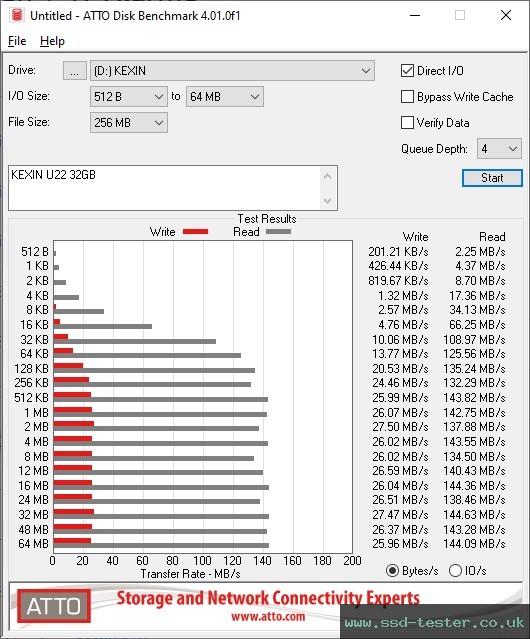Click the description box scroll up arrow
The image size is (530, 639).
[328, 177]
